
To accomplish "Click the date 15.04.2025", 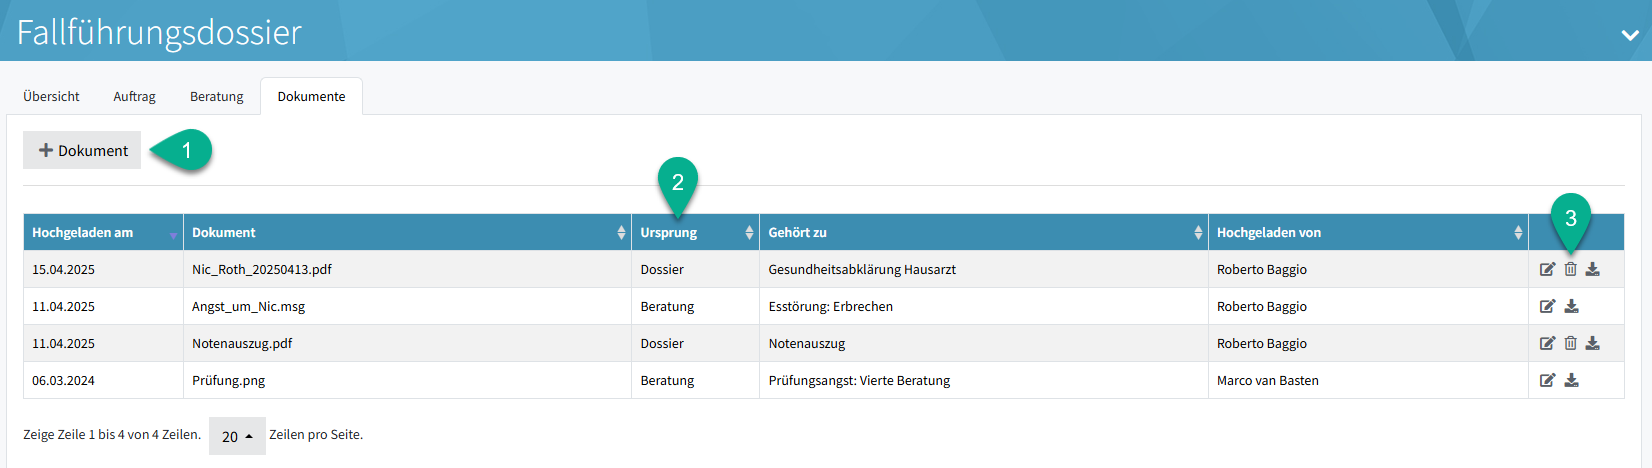I will coord(63,269).
